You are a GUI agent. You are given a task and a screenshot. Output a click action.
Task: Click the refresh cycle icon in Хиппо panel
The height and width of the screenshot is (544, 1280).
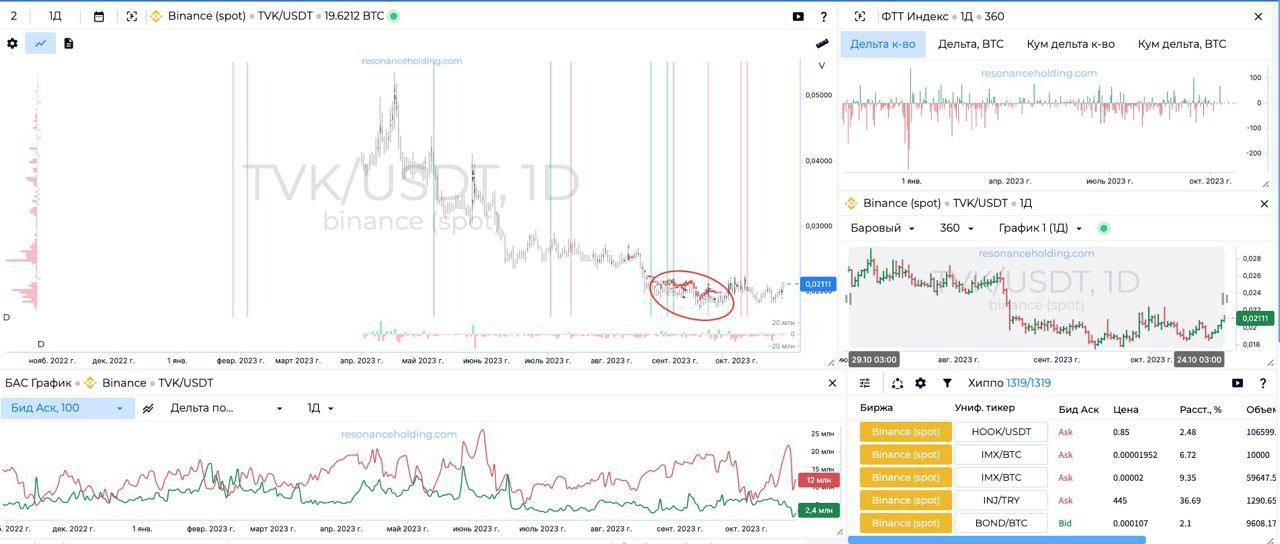click(897, 383)
